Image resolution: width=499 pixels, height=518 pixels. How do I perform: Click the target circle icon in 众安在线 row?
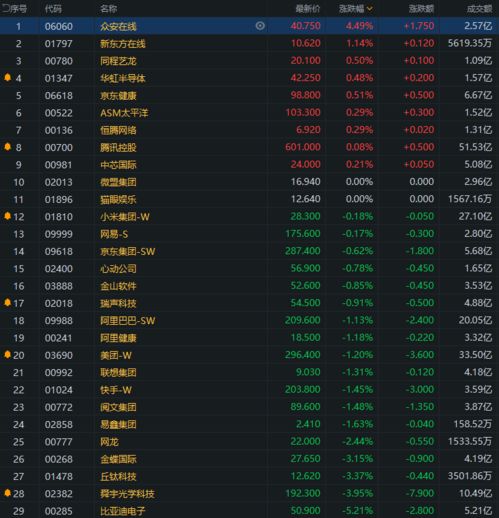pos(260,26)
